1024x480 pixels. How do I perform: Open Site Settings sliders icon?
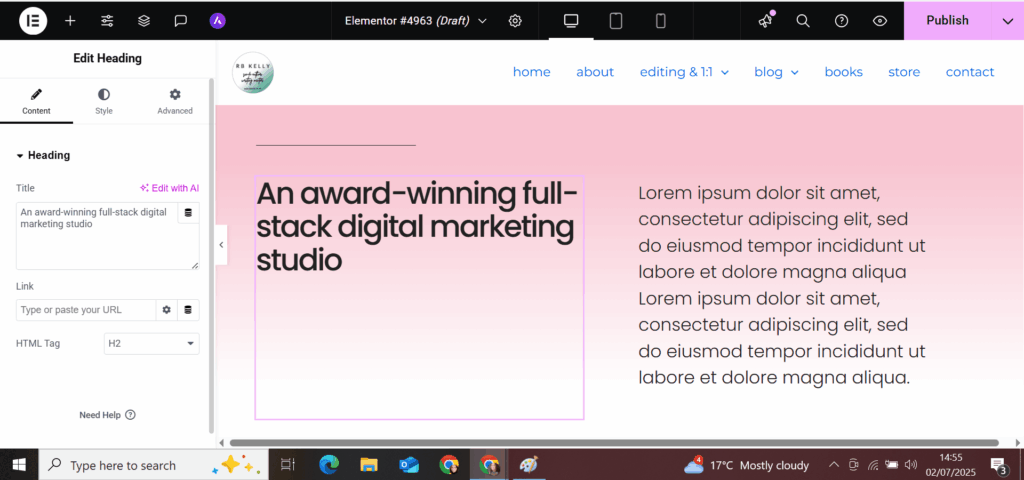click(107, 21)
